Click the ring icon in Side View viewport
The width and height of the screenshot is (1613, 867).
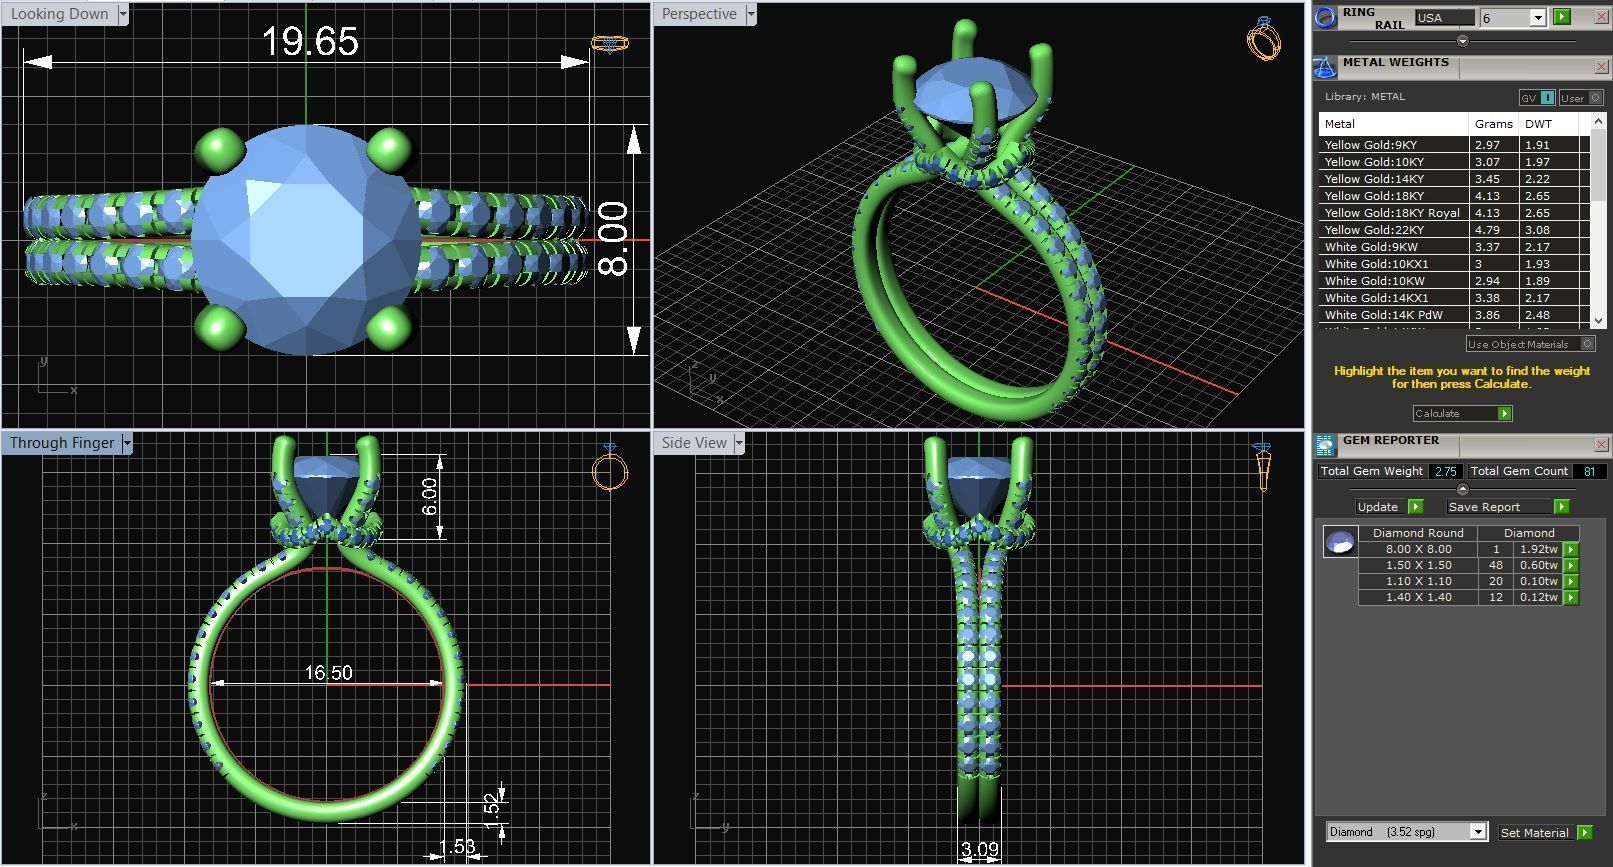pyautogui.click(x=1262, y=467)
